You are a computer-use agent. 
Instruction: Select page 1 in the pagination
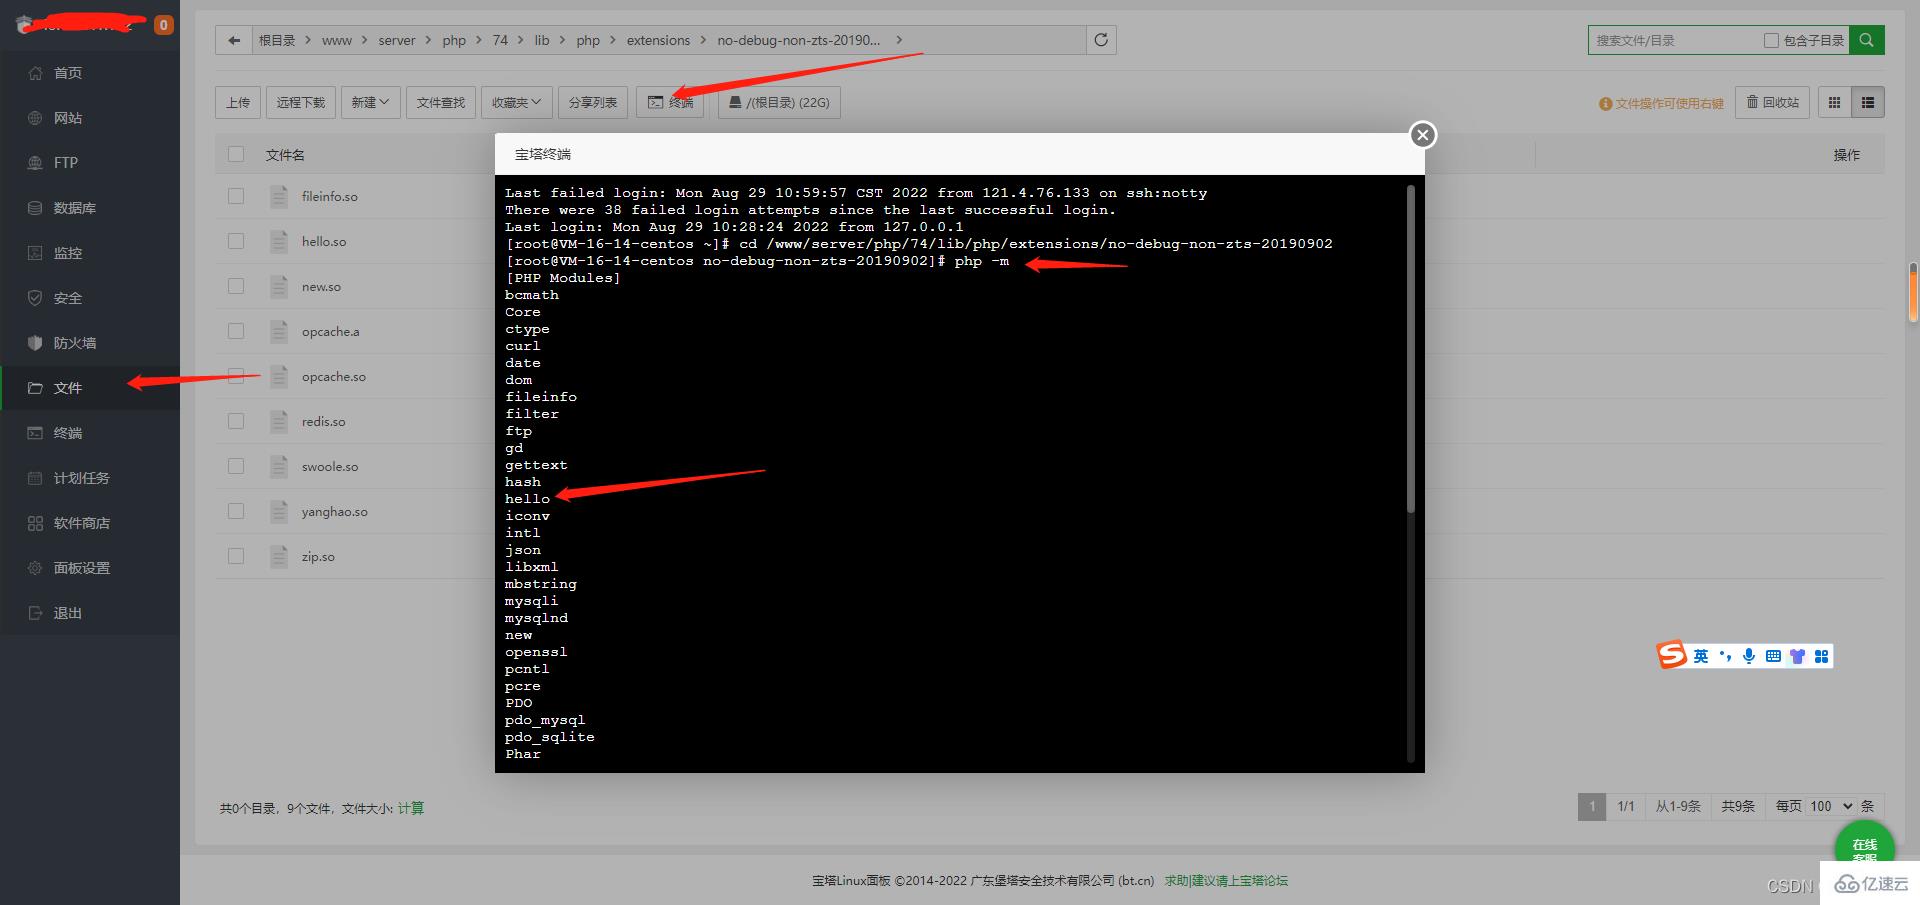[x=1592, y=806]
